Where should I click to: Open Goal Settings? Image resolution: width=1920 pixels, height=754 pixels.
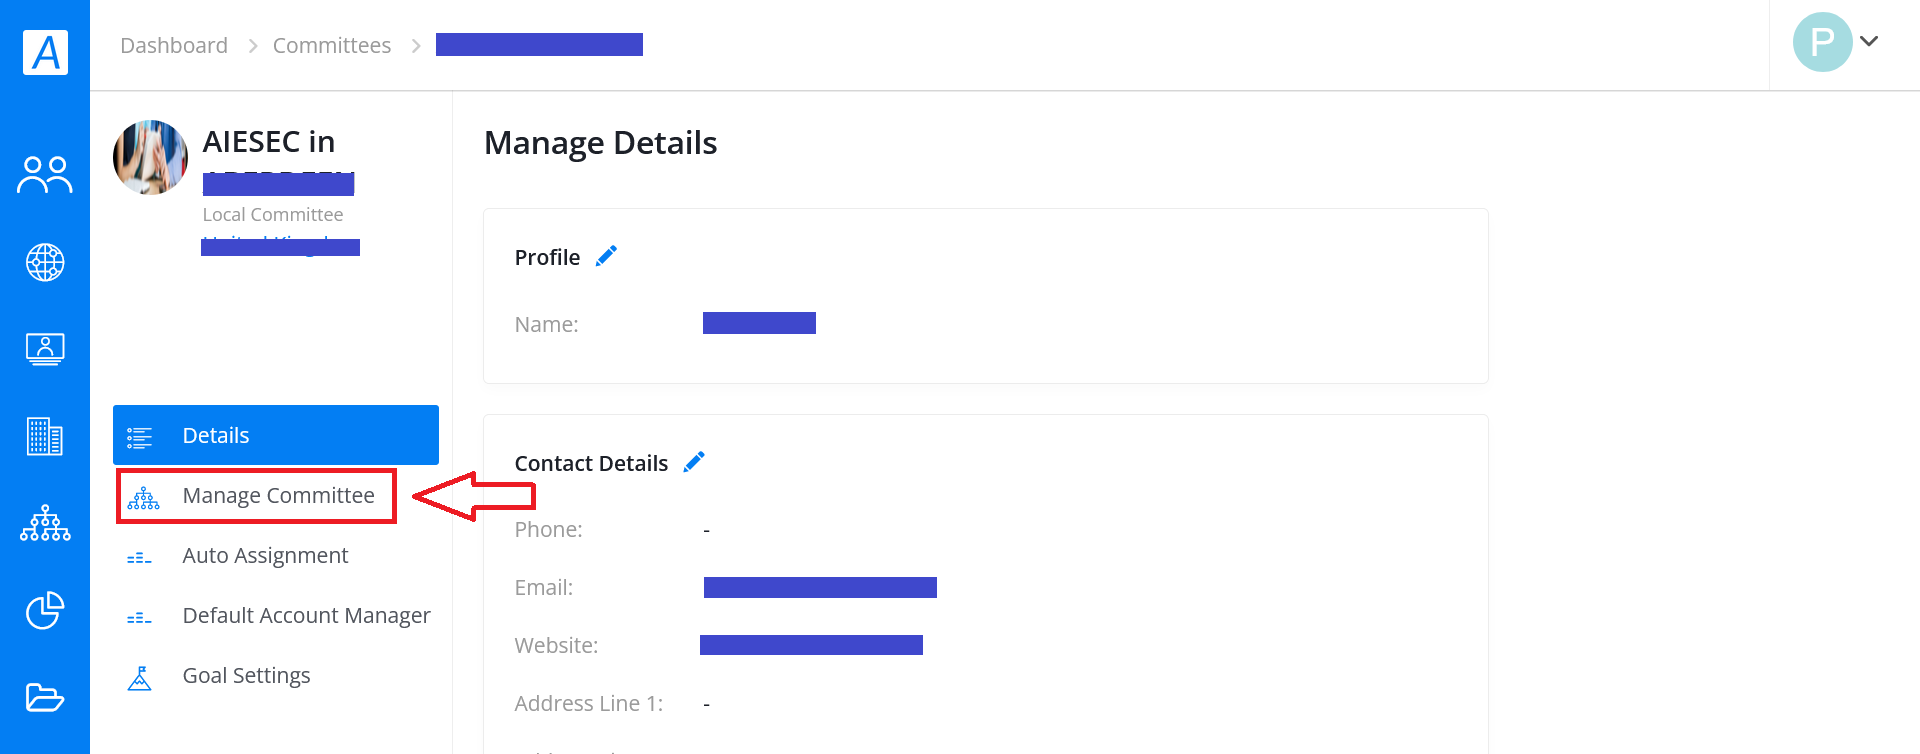coord(246,676)
